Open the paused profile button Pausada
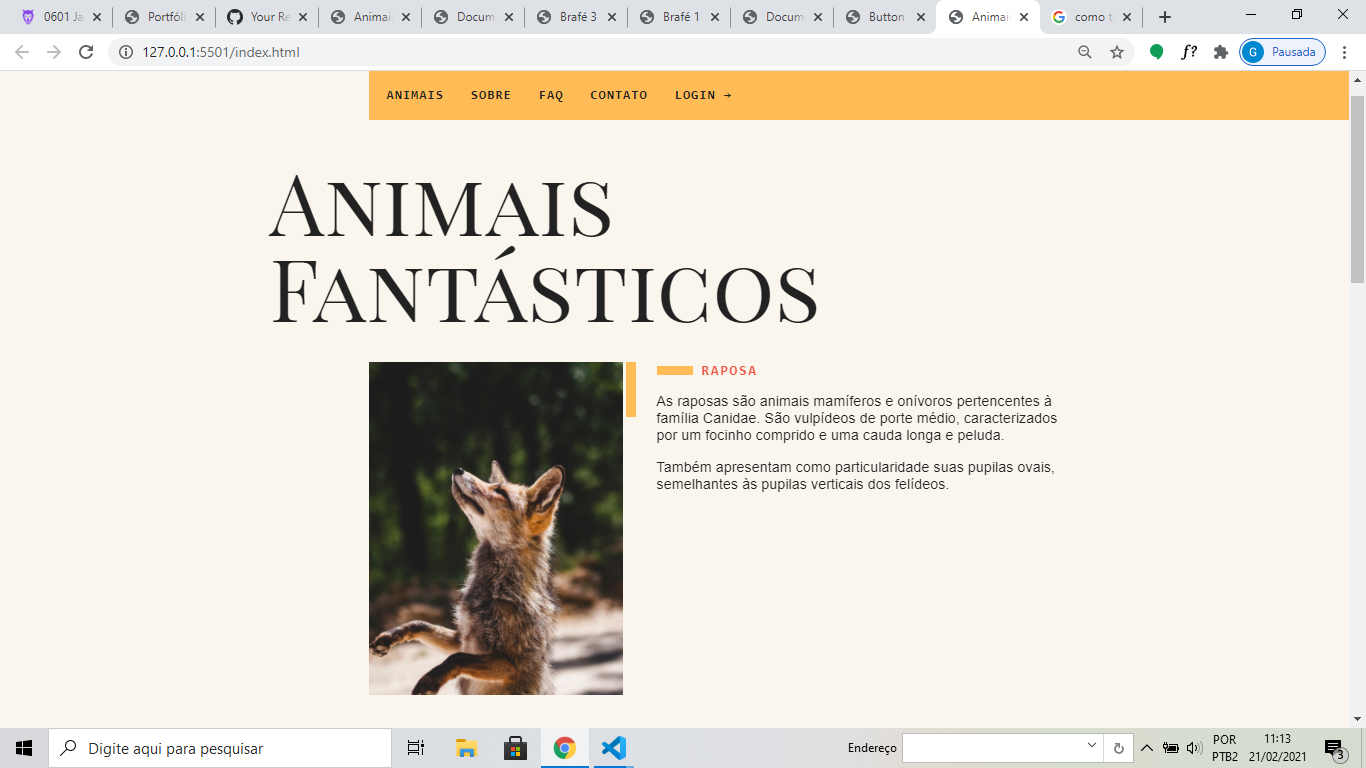The width and height of the screenshot is (1366, 768). [x=1282, y=52]
